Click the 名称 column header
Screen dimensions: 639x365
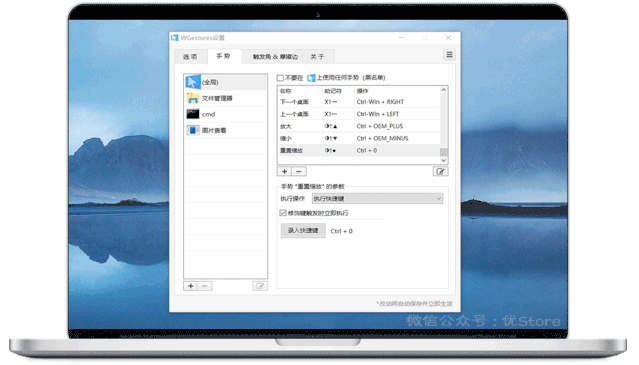pyautogui.click(x=300, y=91)
